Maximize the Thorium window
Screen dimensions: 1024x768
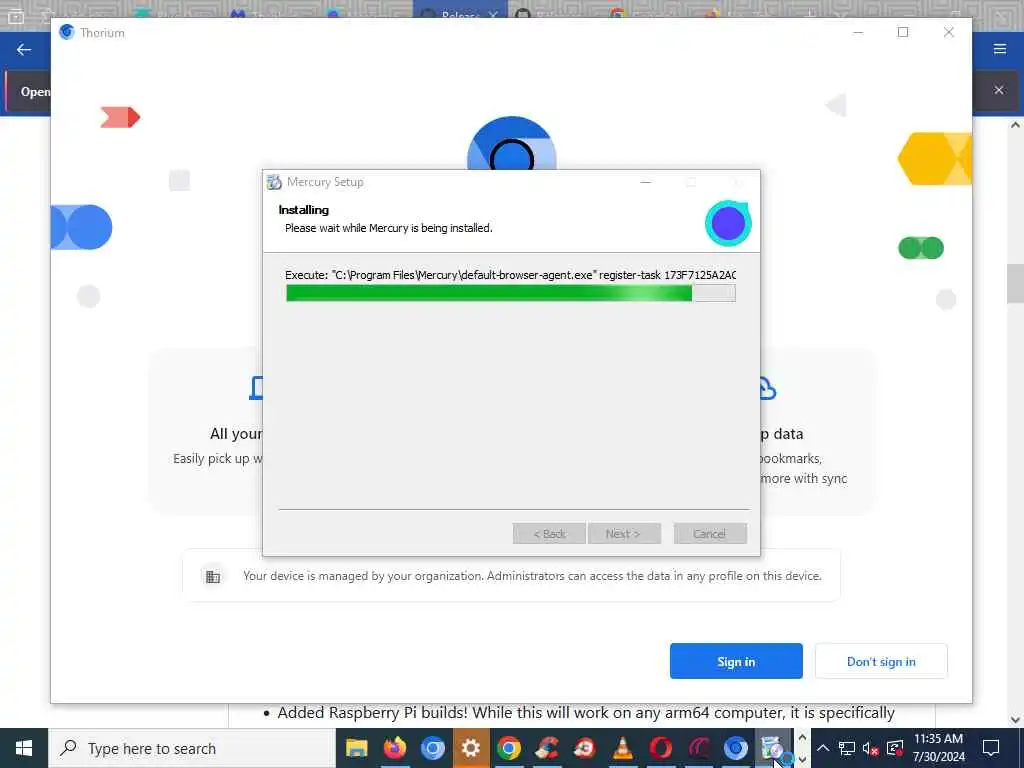pyautogui.click(x=903, y=32)
